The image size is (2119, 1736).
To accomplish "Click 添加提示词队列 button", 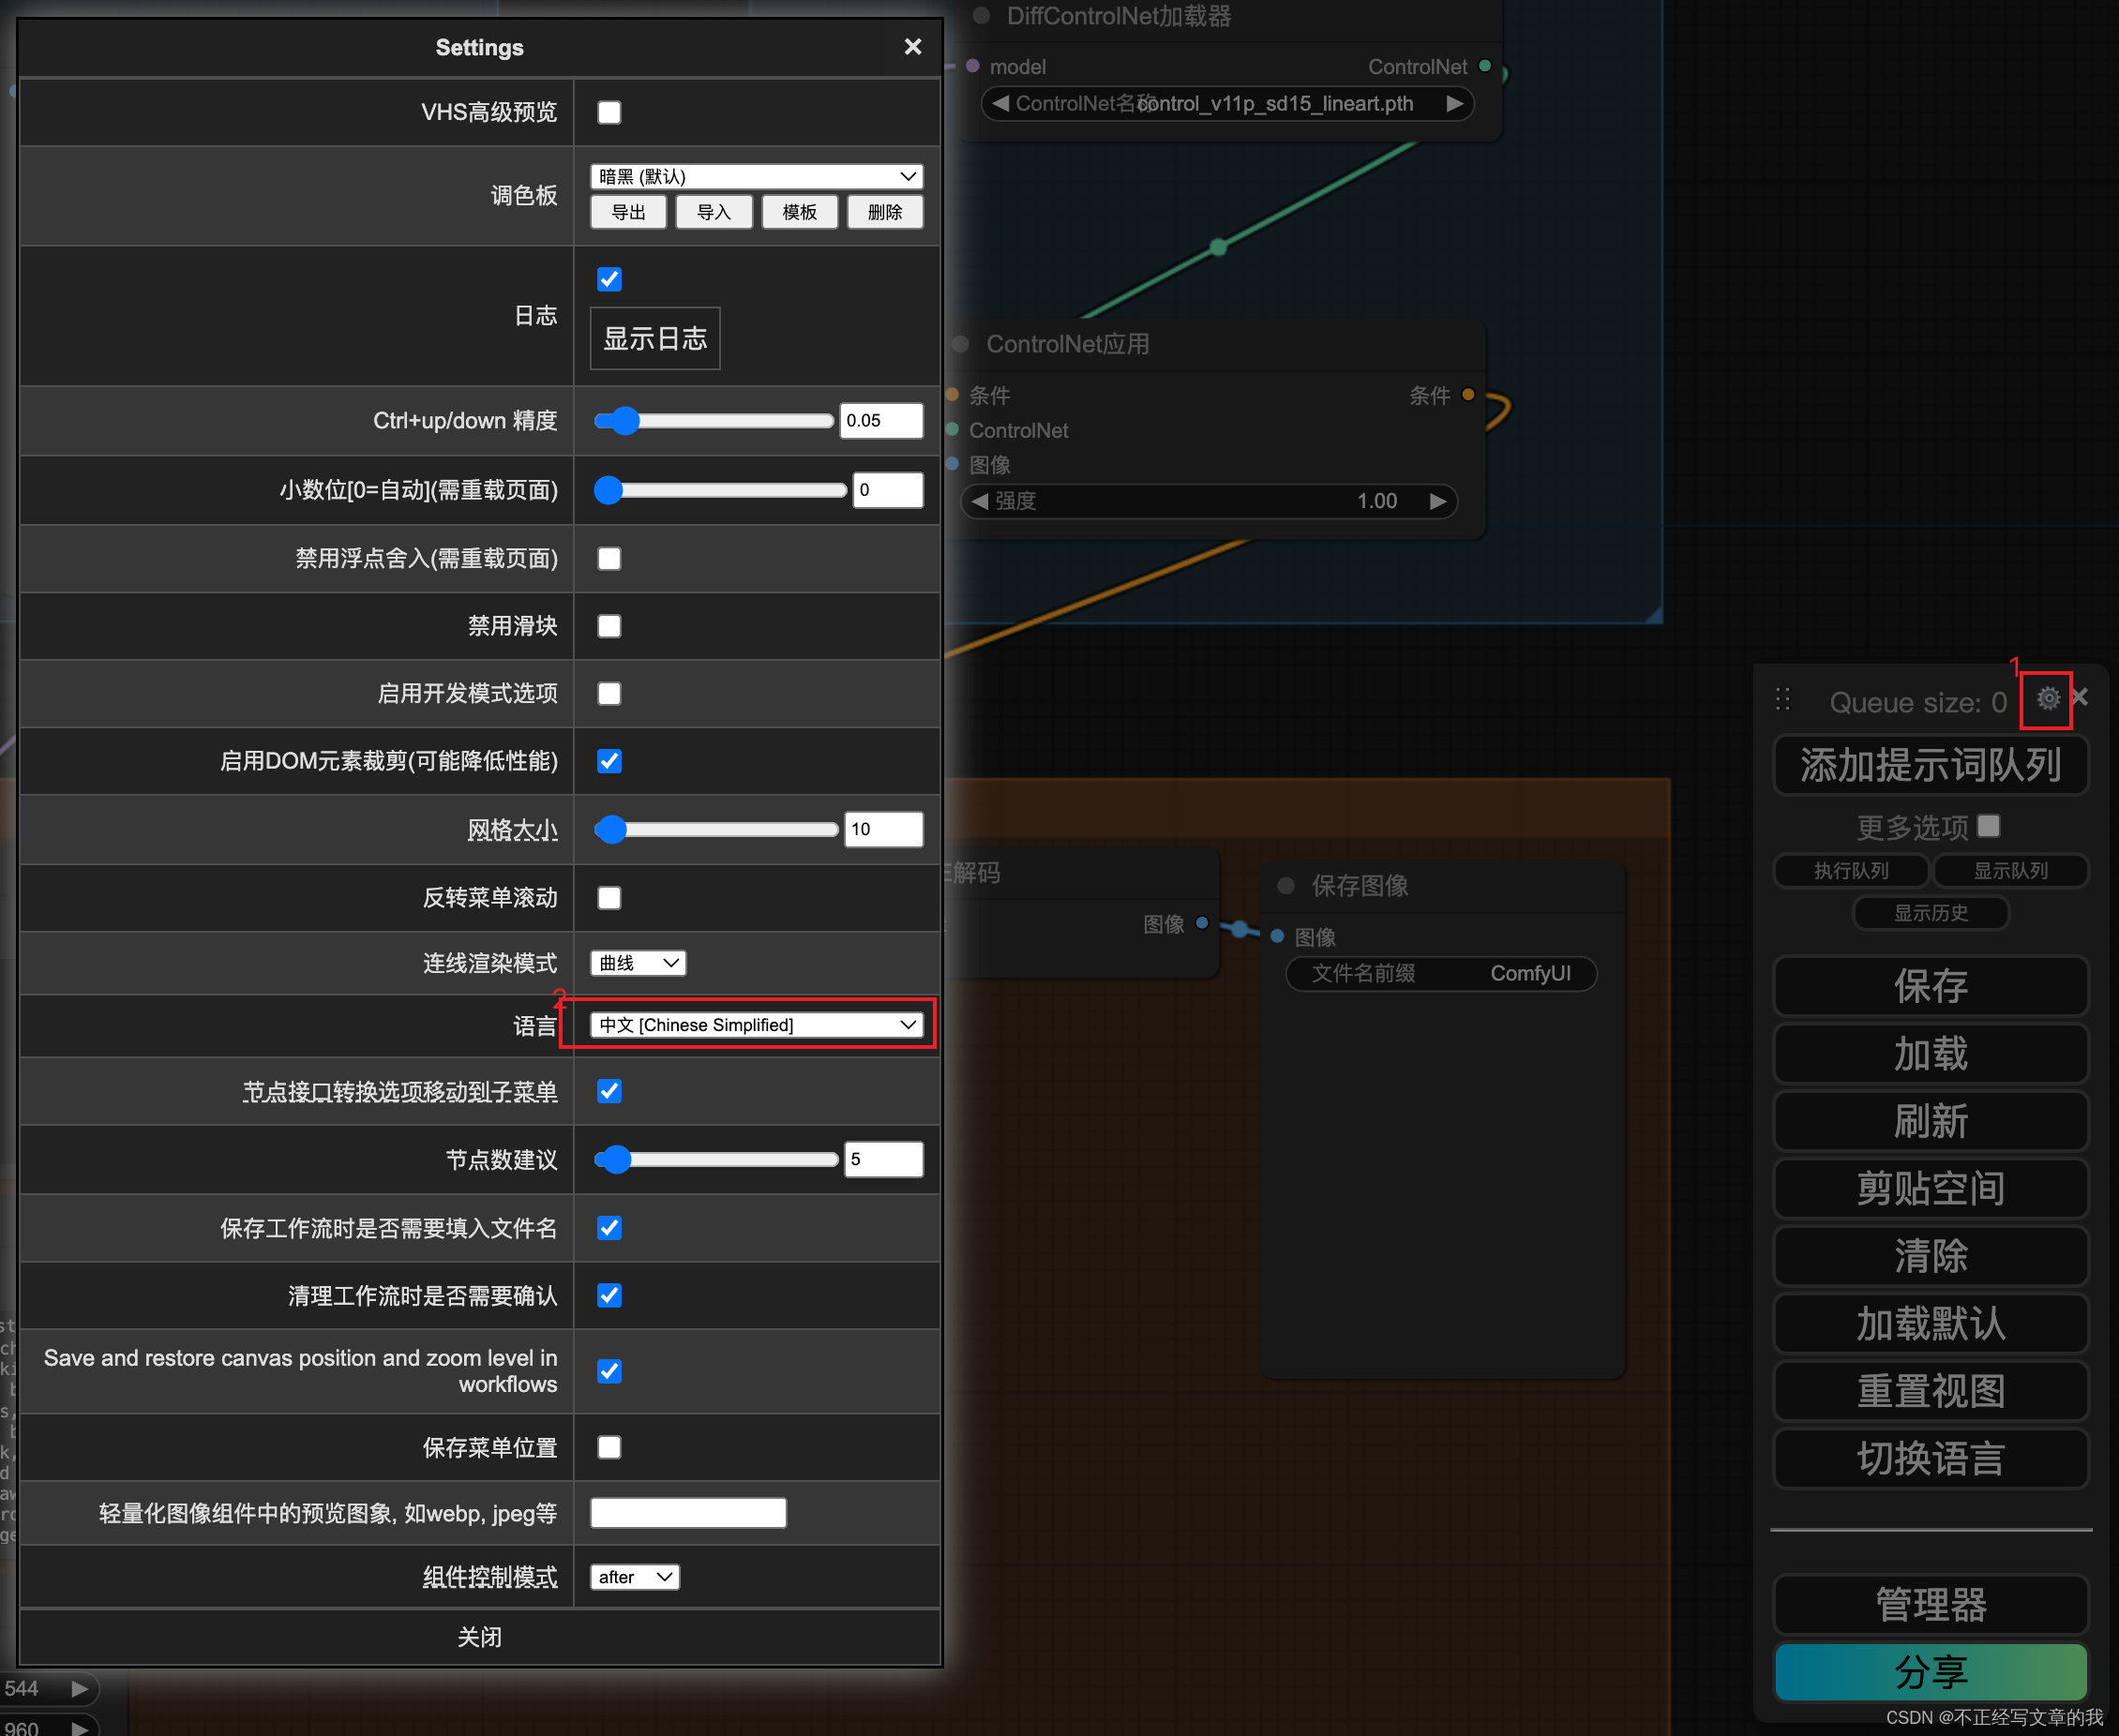I will [x=1931, y=765].
